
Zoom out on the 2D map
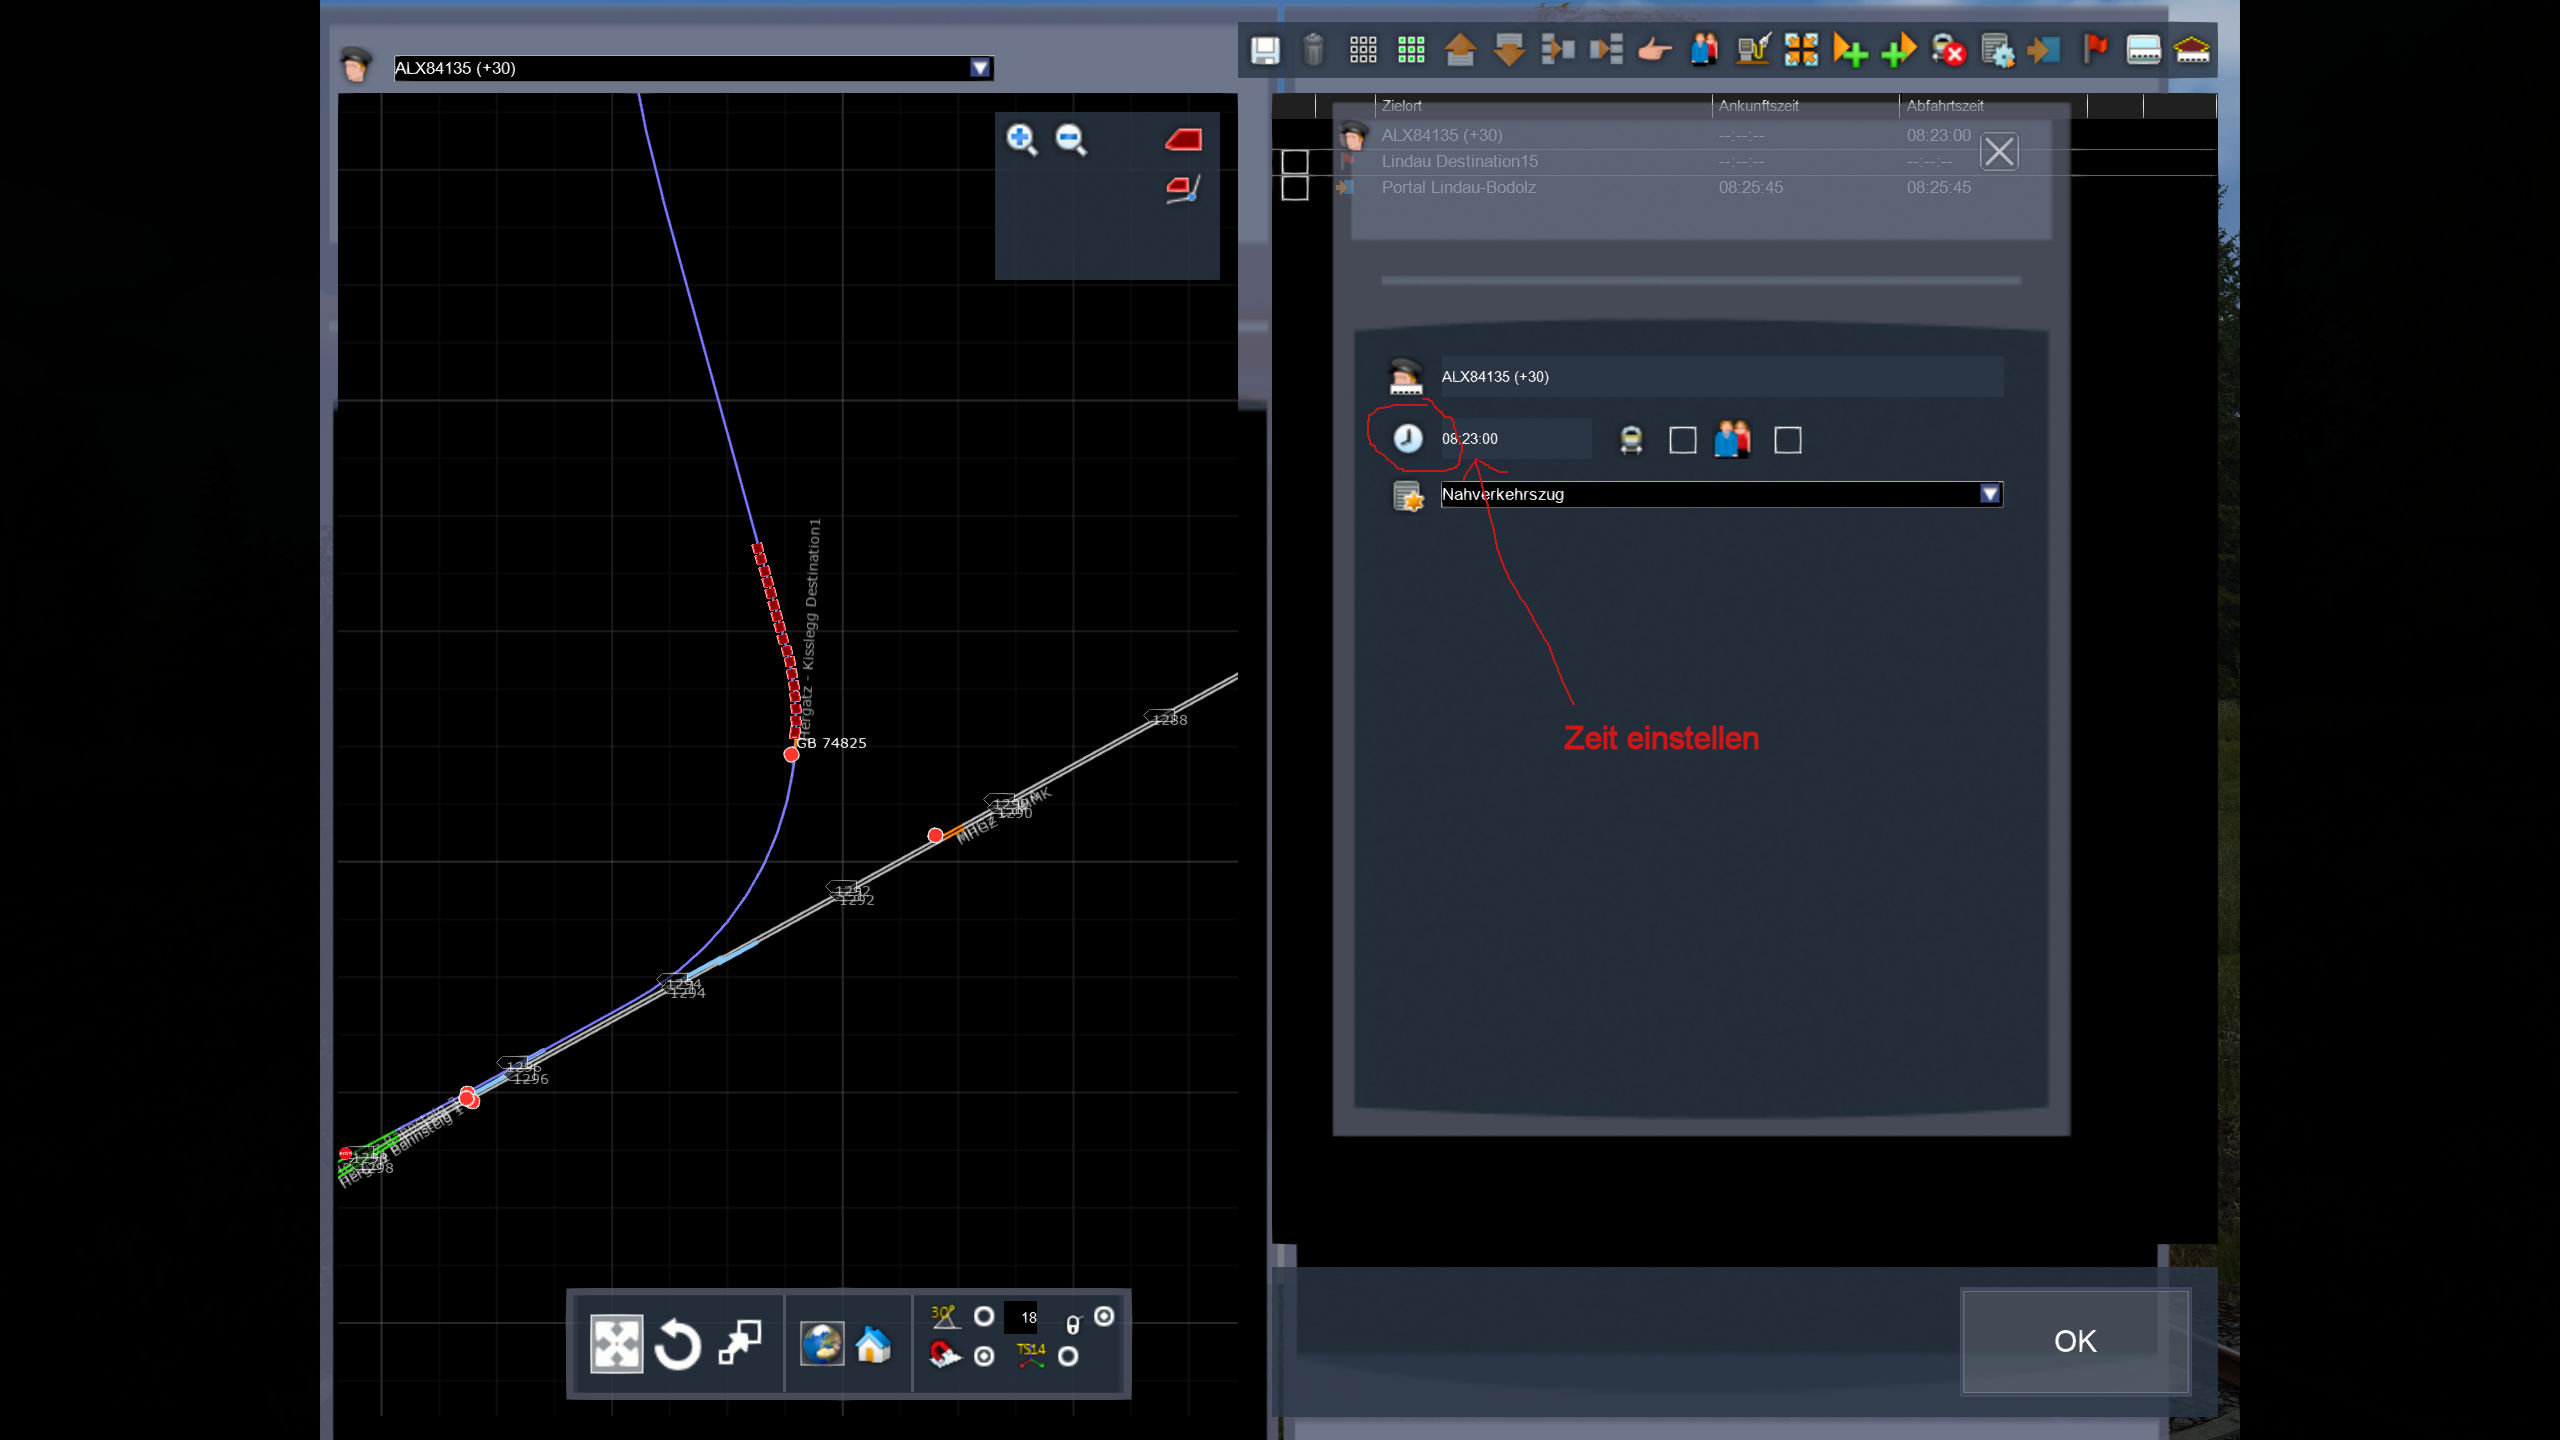1071,139
